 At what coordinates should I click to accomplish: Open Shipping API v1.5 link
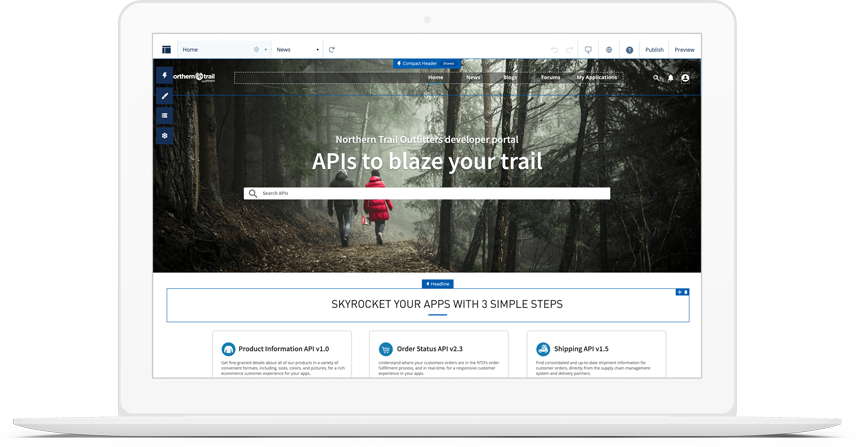(581, 349)
